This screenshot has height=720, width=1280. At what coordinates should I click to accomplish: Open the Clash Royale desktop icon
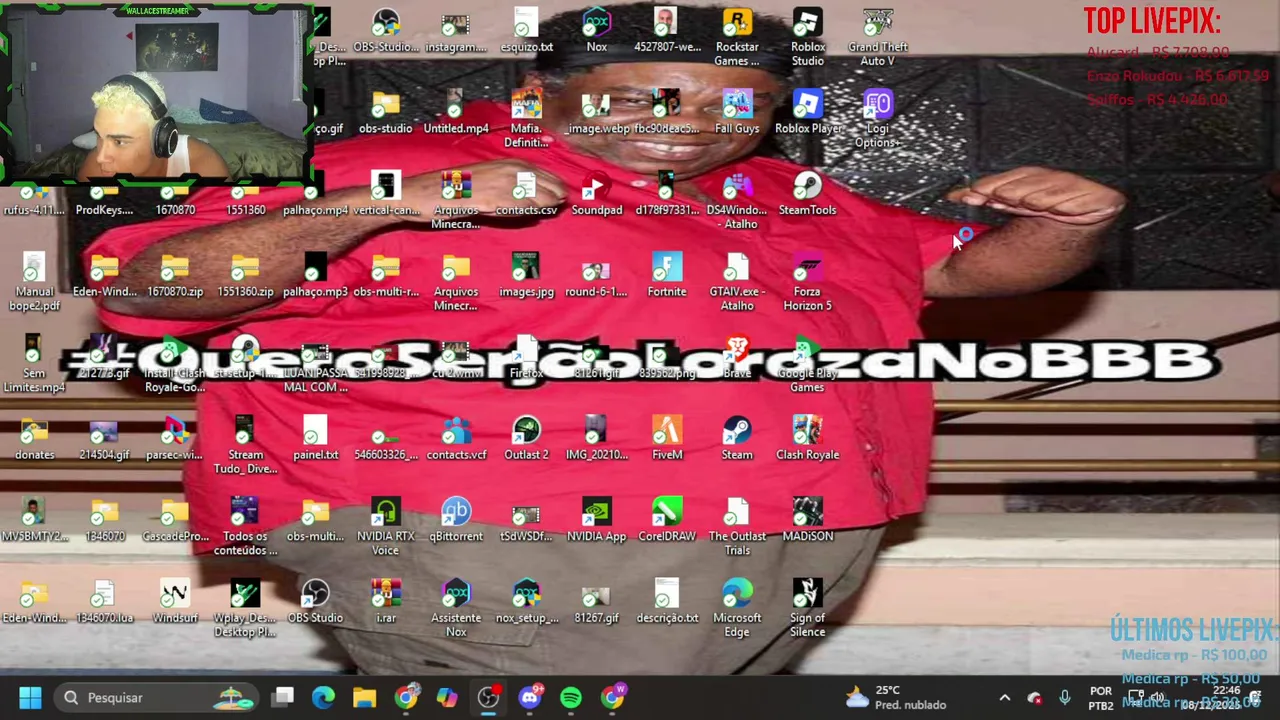[808, 439]
